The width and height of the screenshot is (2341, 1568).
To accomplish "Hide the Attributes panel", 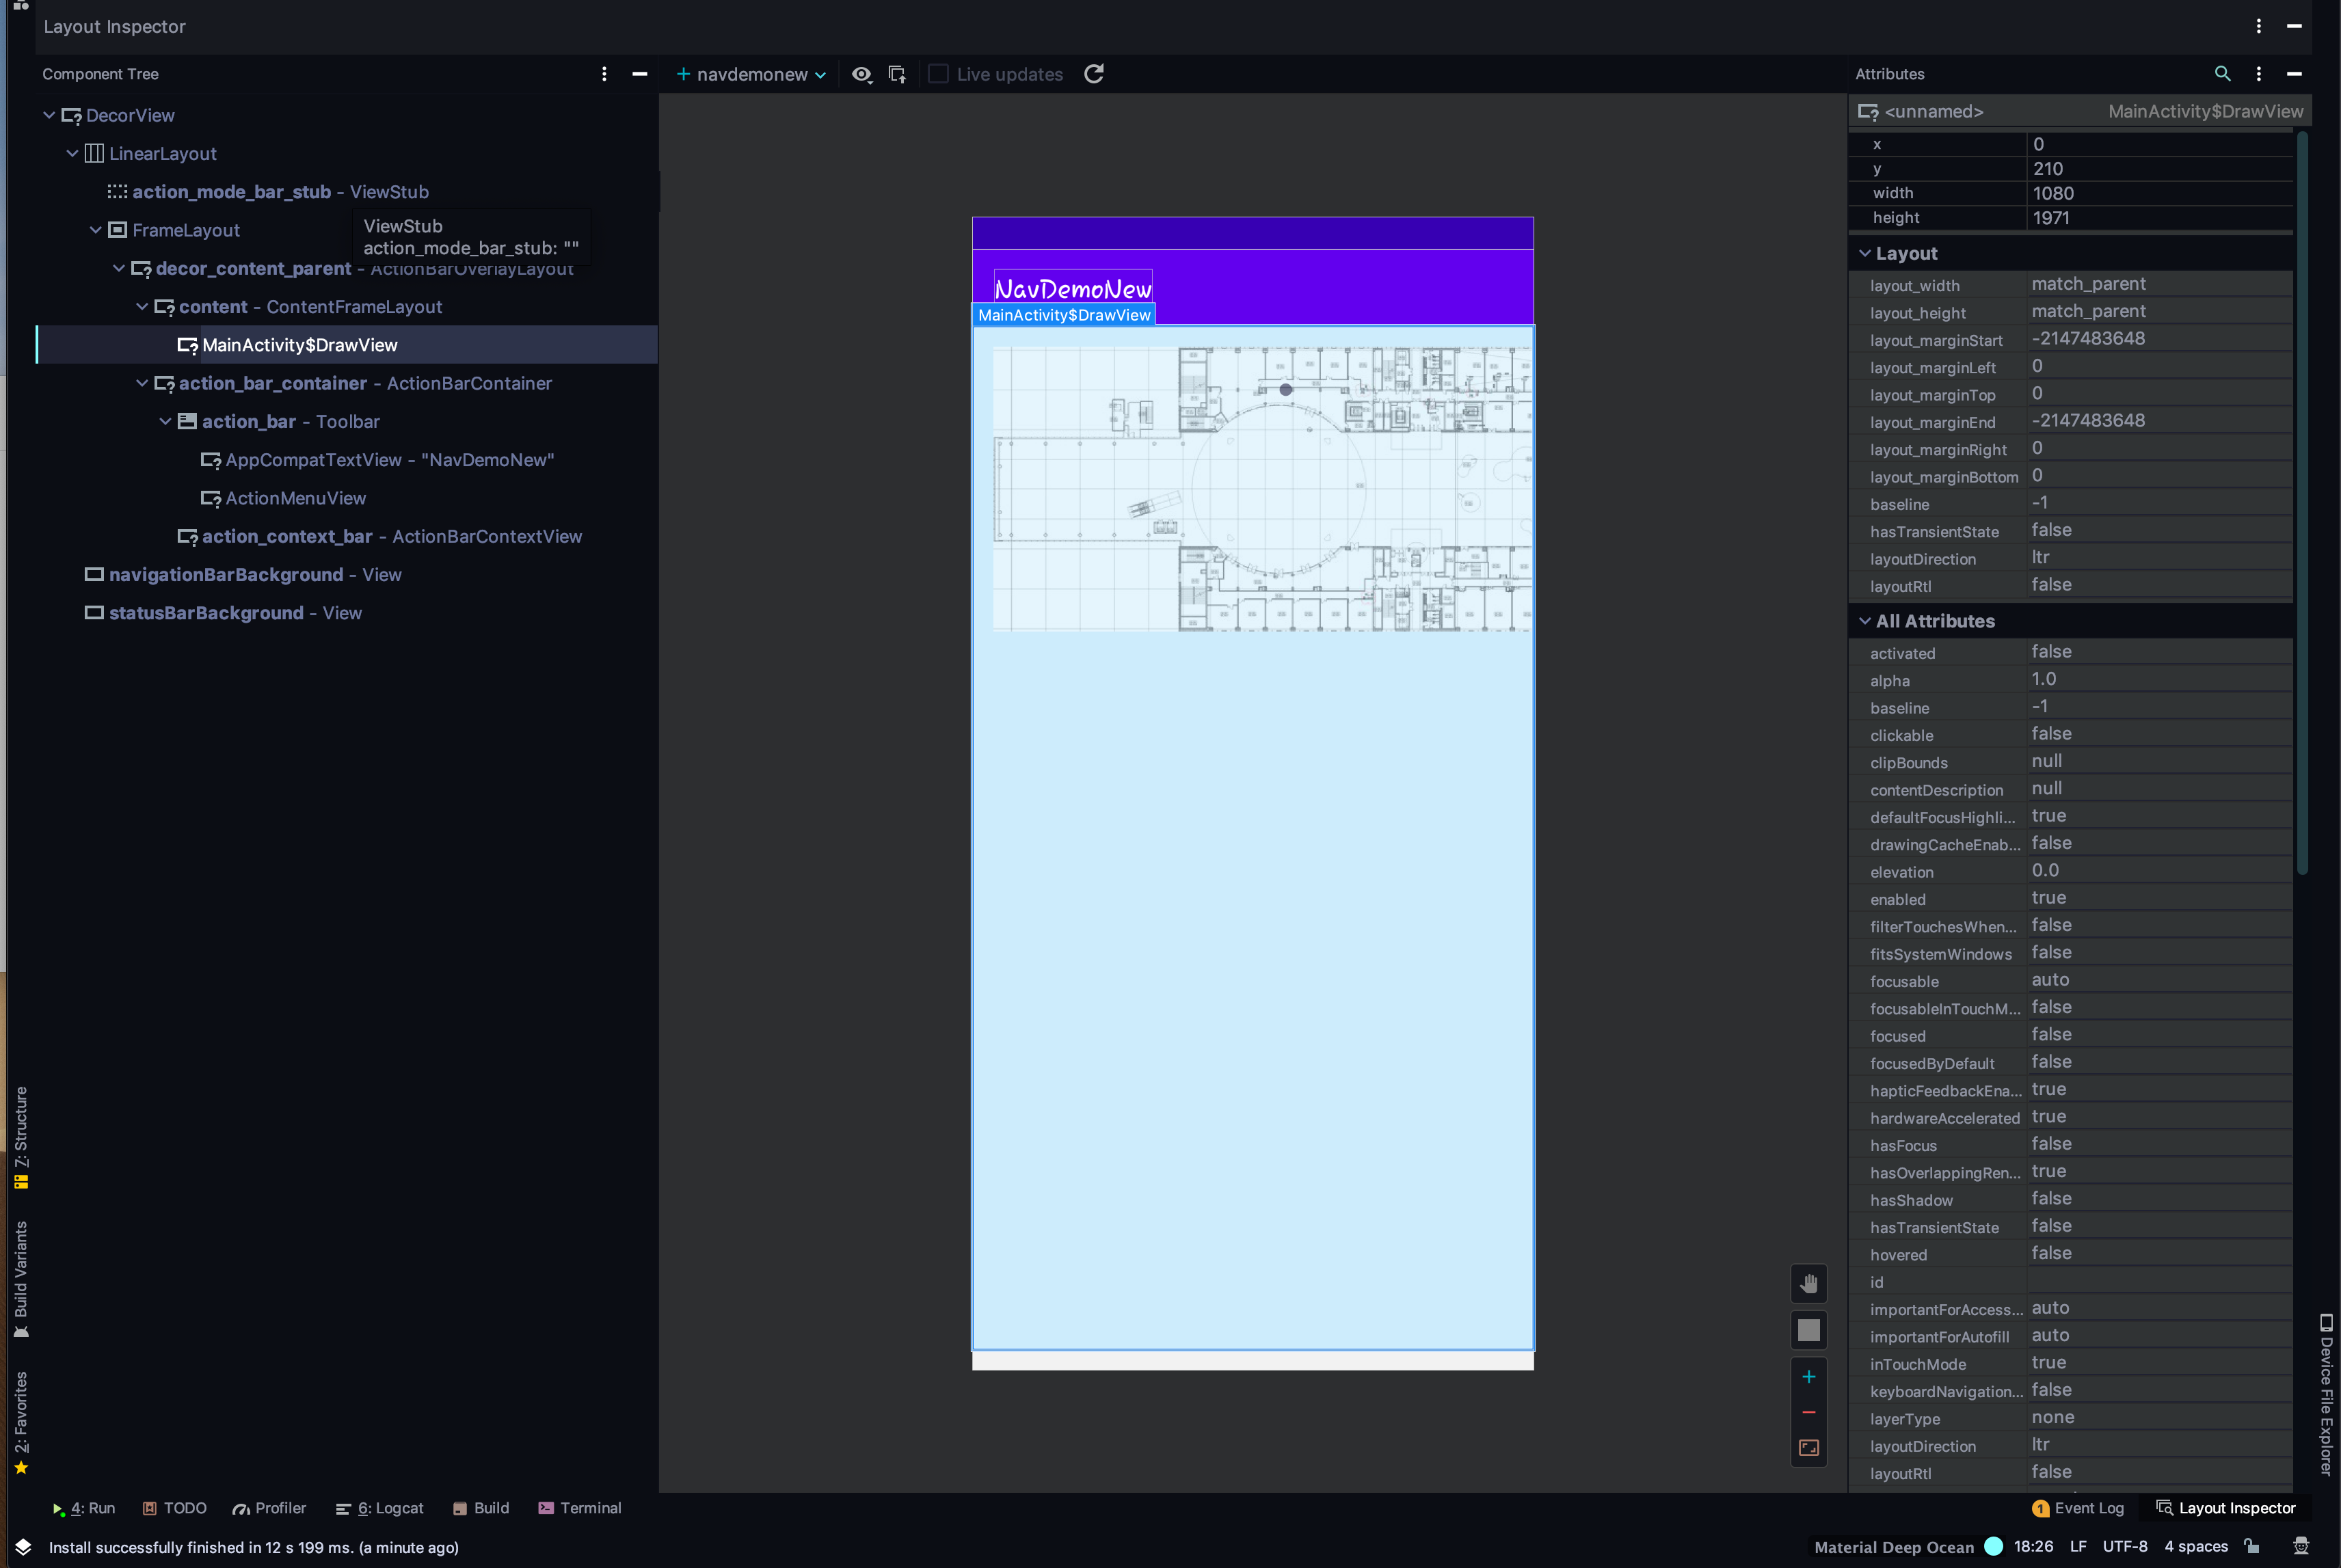I will 2295,74.
